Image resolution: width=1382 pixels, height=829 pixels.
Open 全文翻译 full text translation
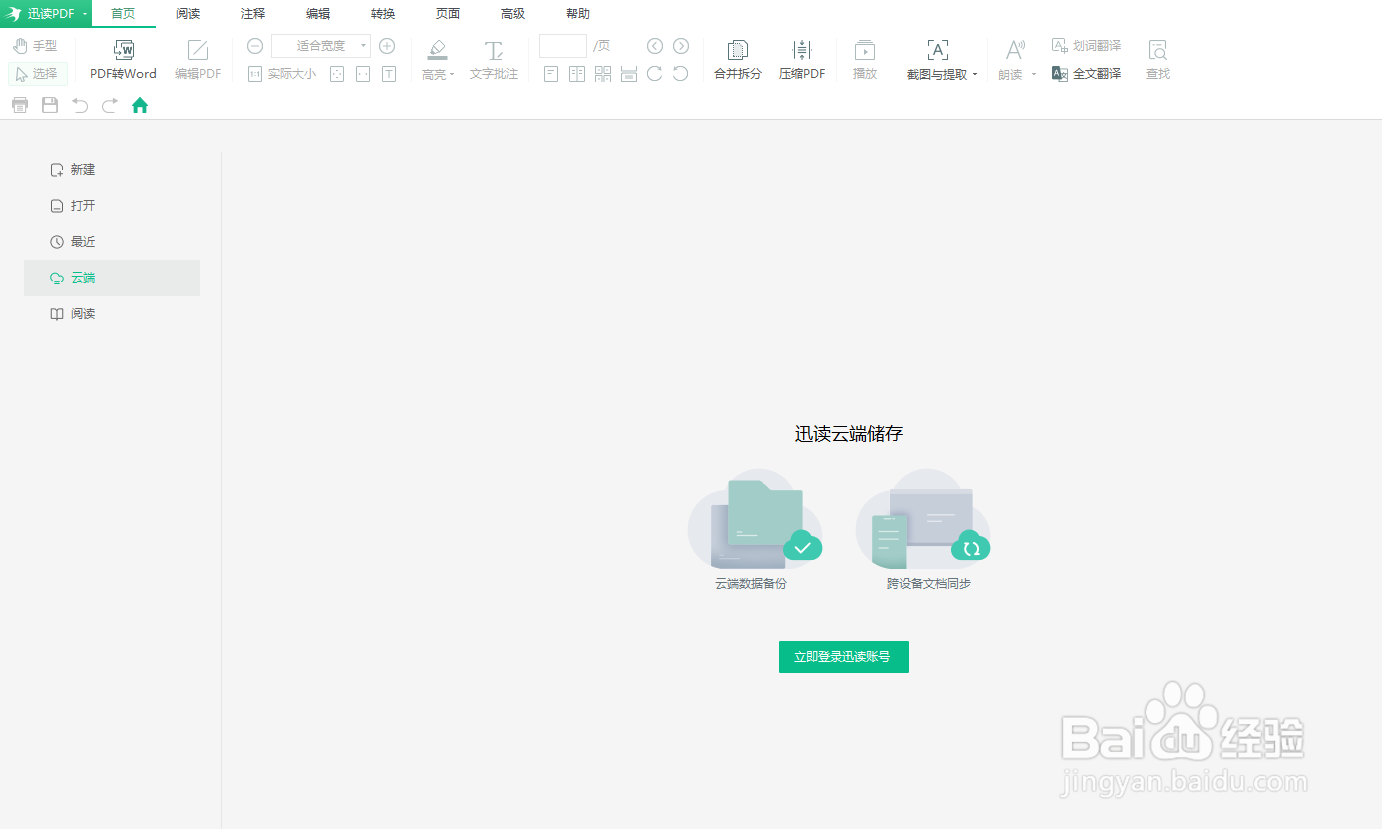[x=1087, y=74]
